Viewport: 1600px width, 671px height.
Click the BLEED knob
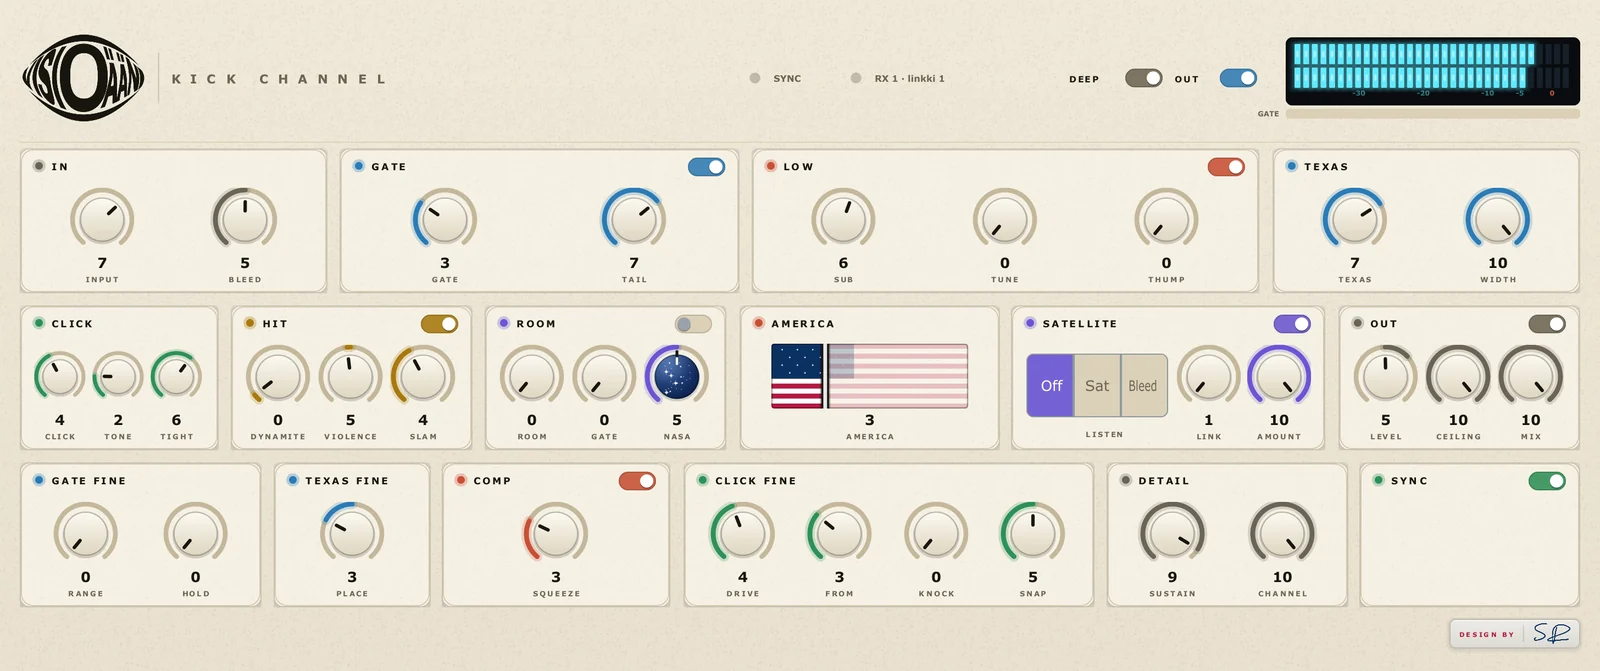[245, 220]
